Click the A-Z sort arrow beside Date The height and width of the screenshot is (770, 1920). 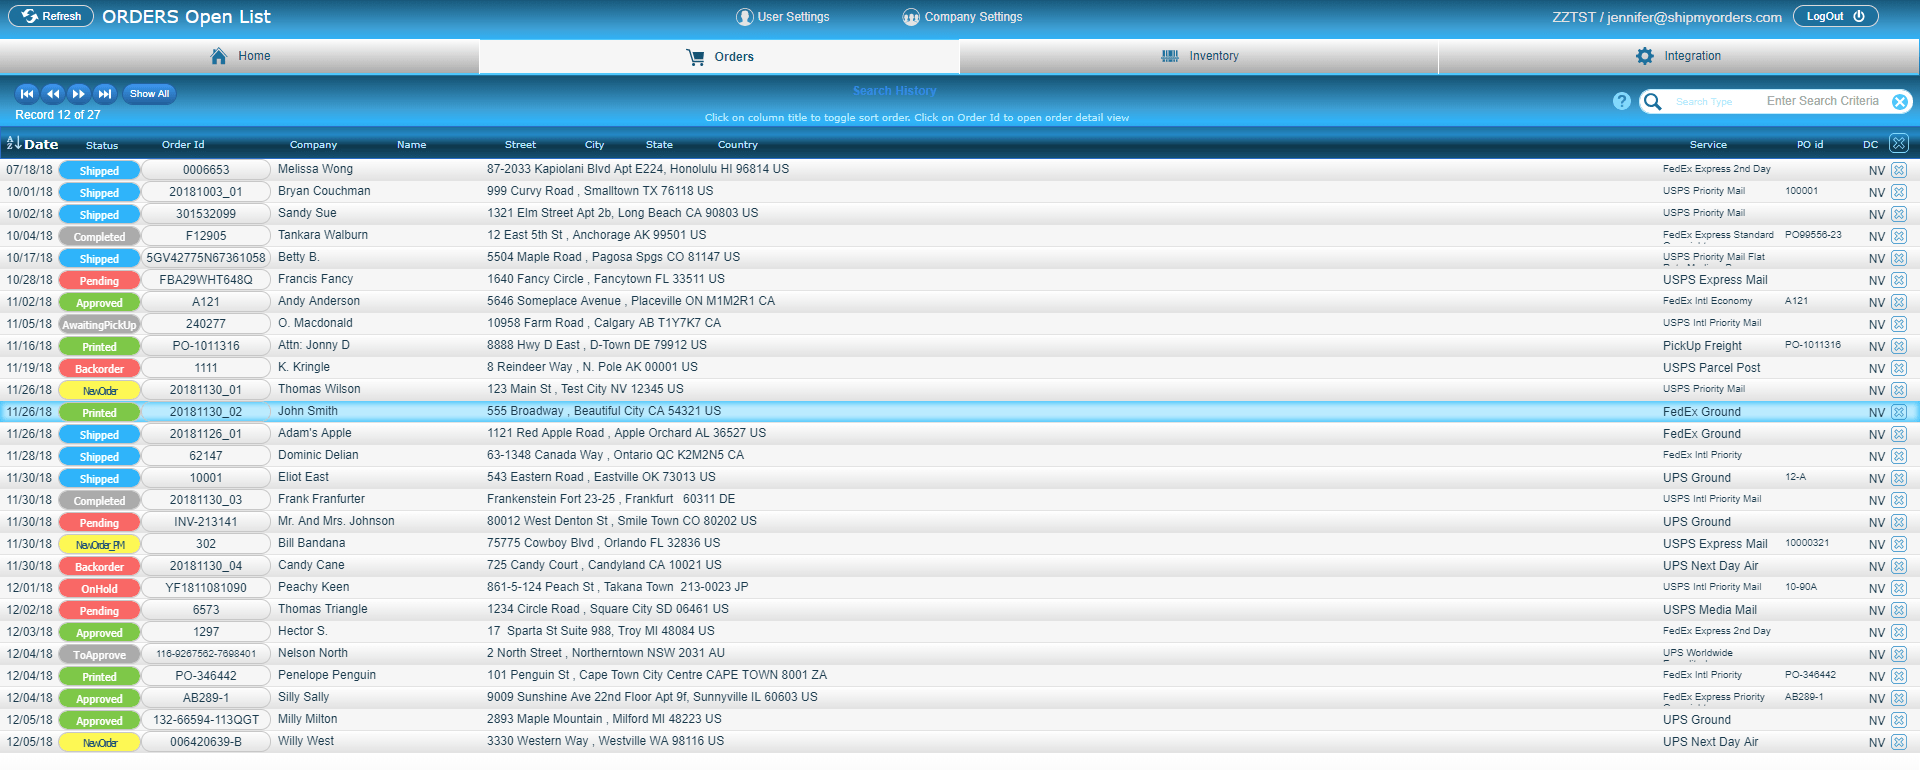tap(14, 143)
